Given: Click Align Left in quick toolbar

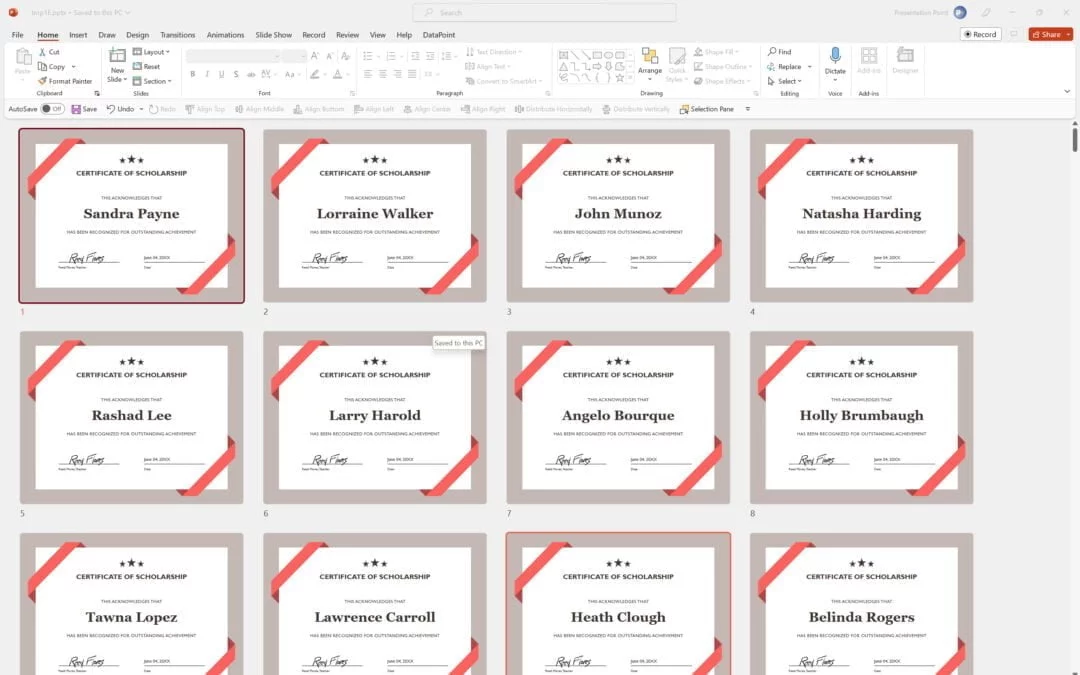Looking at the screenshot, I should 374,109.
